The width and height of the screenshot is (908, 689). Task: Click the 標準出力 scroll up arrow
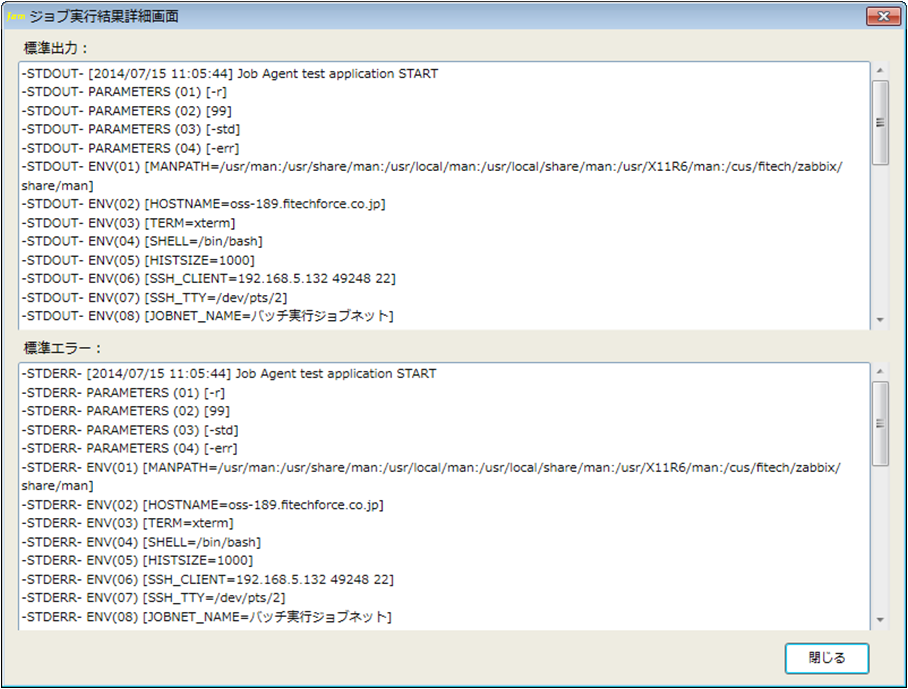(x=880, y=70)
